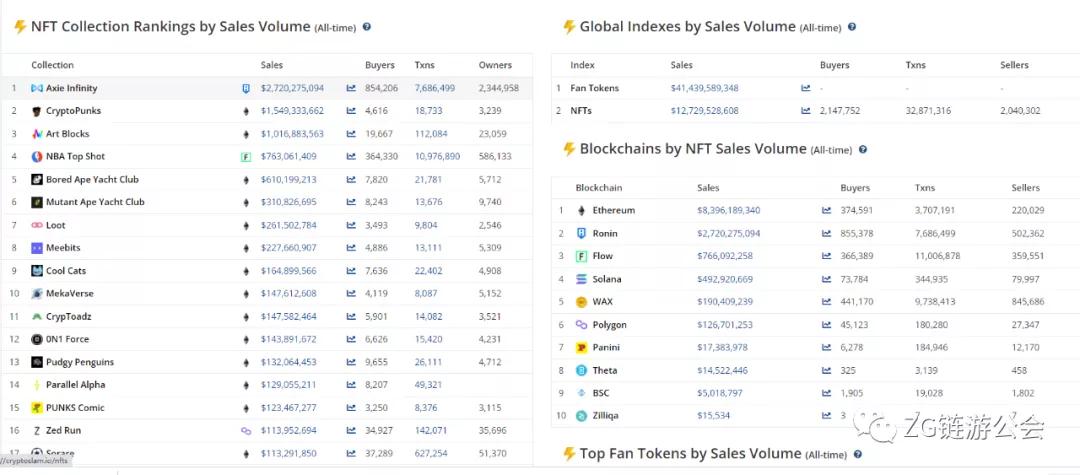Click the NFTs global index sales value
Screen dimensions: 1080x475
pos(704,111)
